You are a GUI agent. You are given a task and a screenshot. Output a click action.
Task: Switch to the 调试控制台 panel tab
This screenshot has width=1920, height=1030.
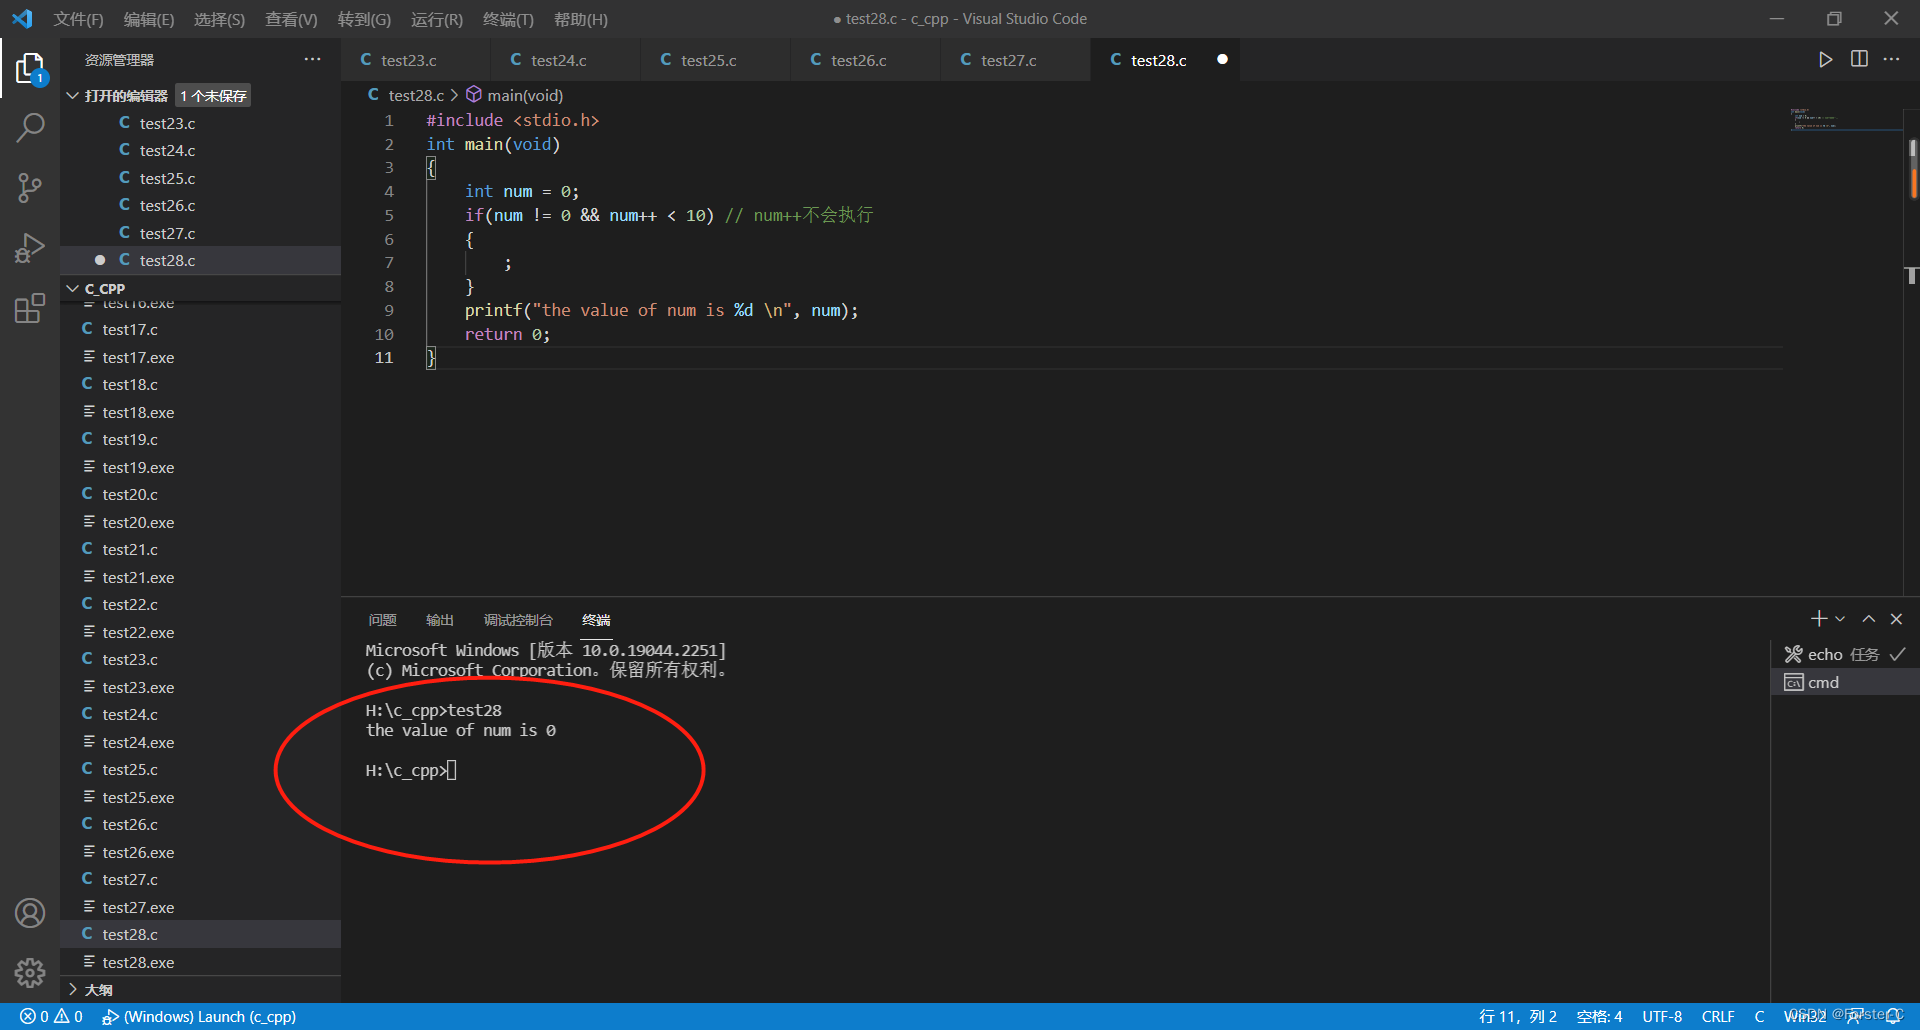tap(518, 620)
